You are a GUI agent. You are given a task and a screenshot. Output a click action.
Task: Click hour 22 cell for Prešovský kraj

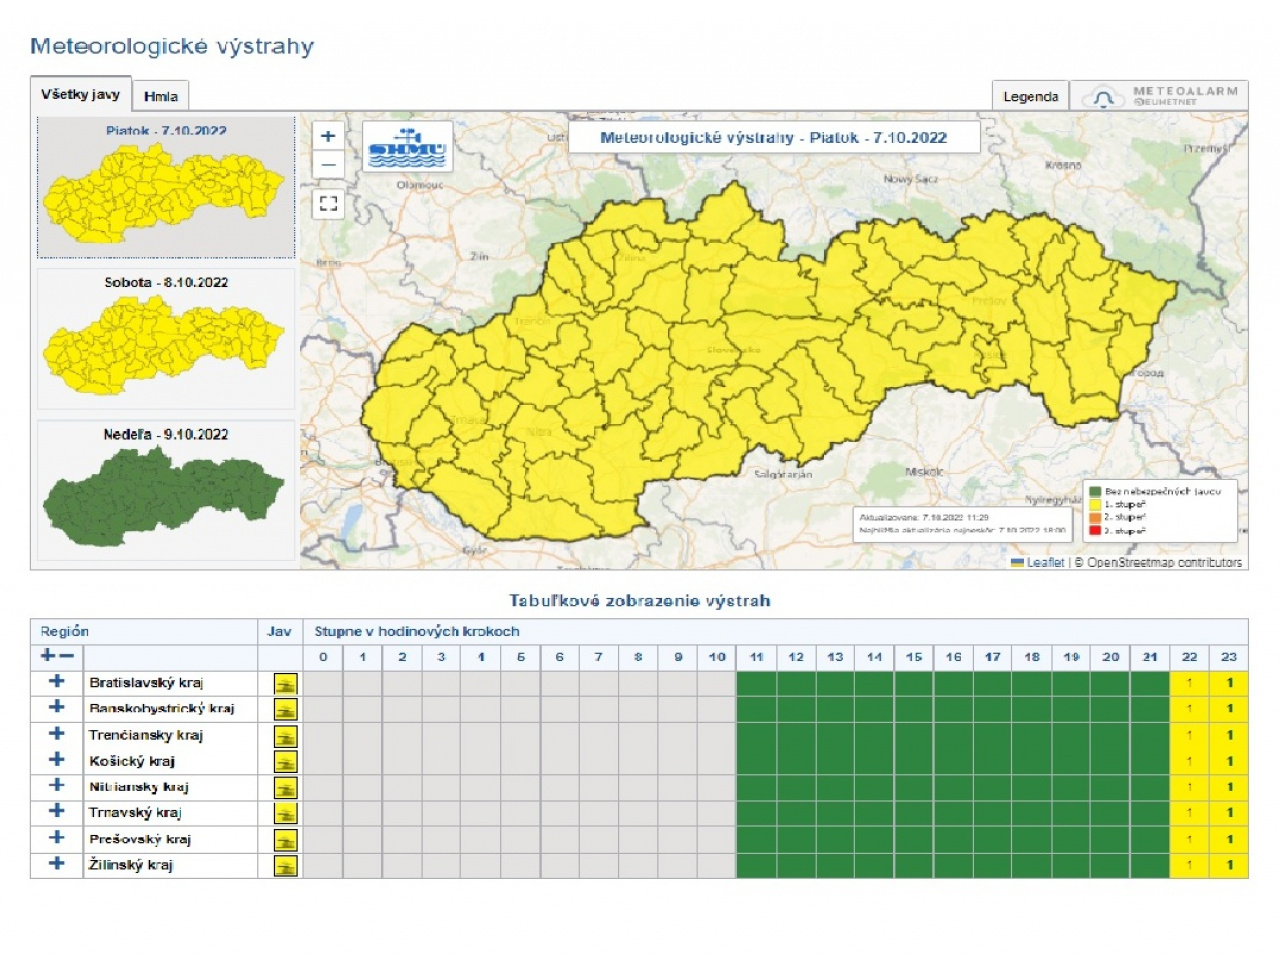(x=1189, y=840)
